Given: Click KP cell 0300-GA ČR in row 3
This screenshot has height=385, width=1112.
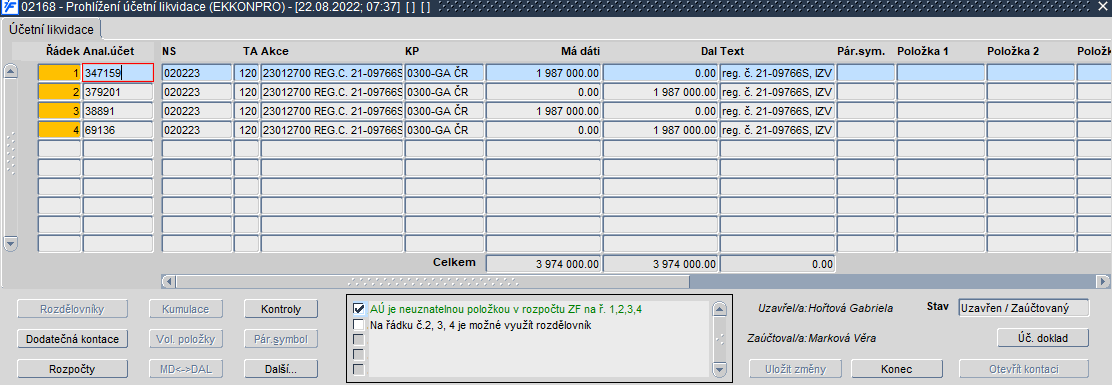Looking at the screenshot, I should point(444,111).
